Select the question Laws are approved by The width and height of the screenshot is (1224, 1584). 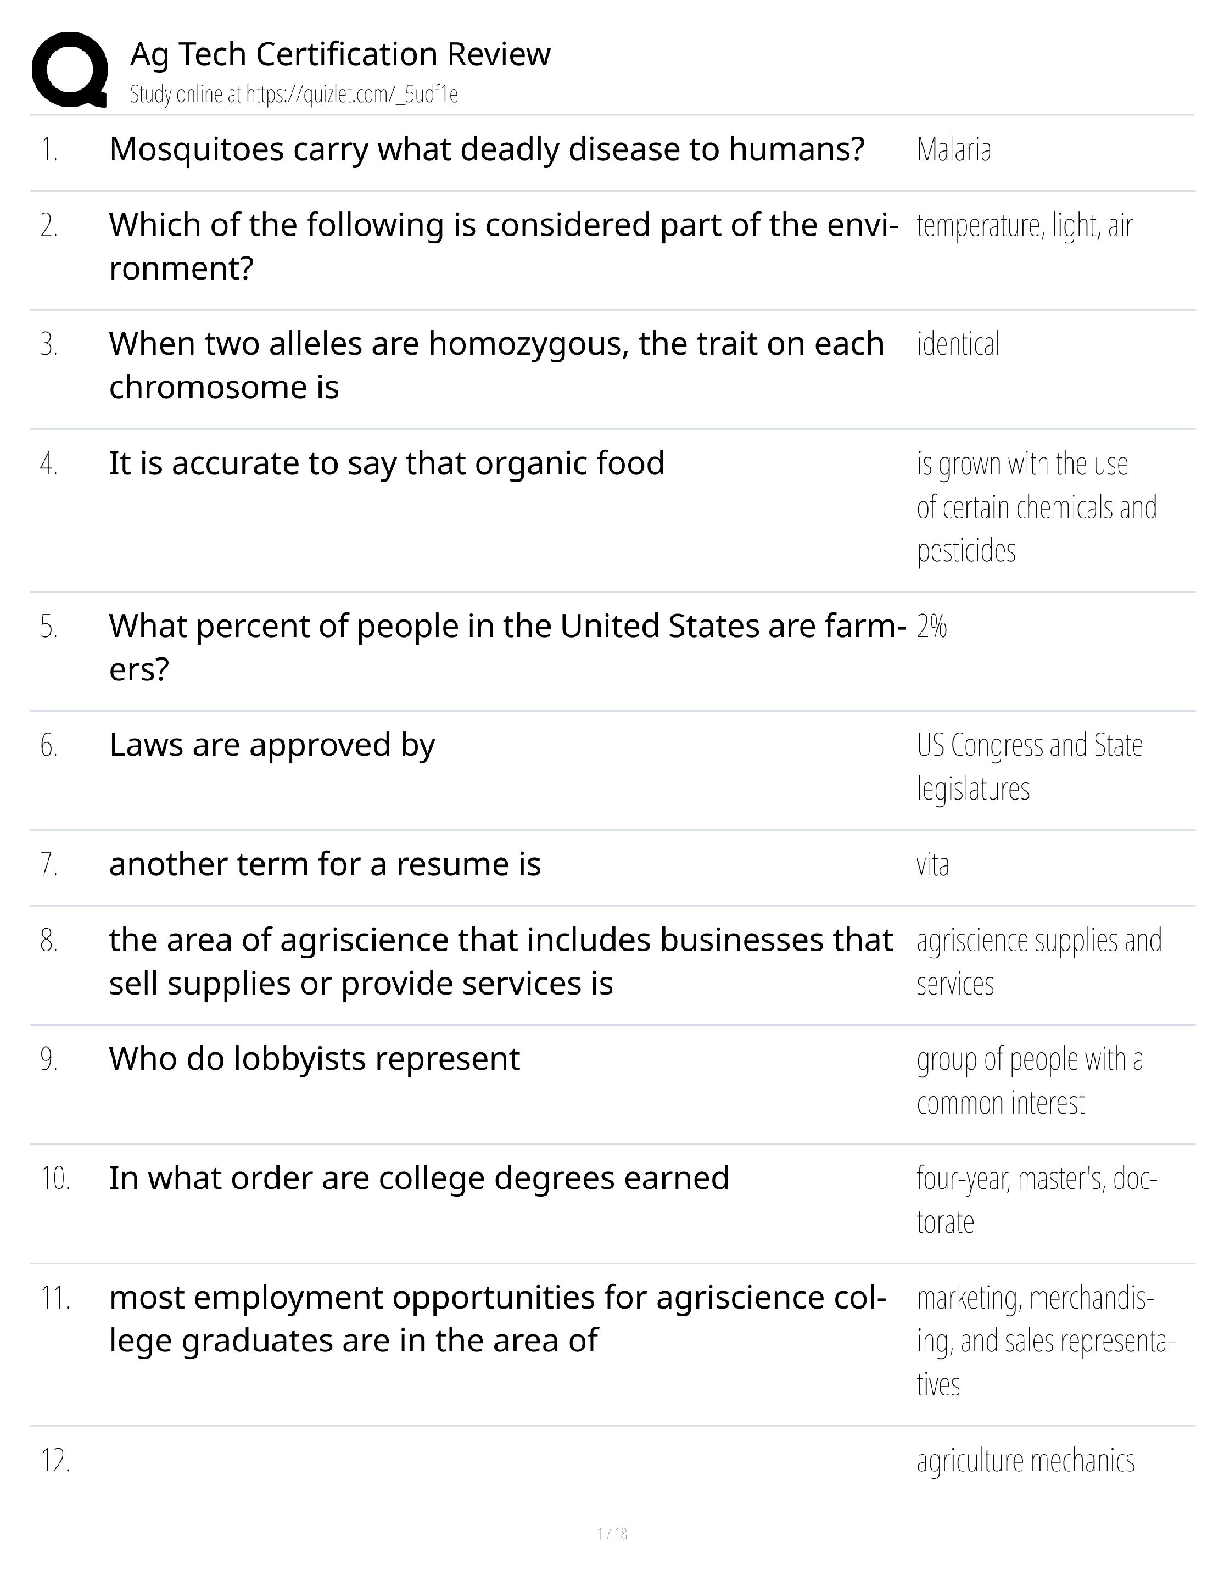pos(272,746)
